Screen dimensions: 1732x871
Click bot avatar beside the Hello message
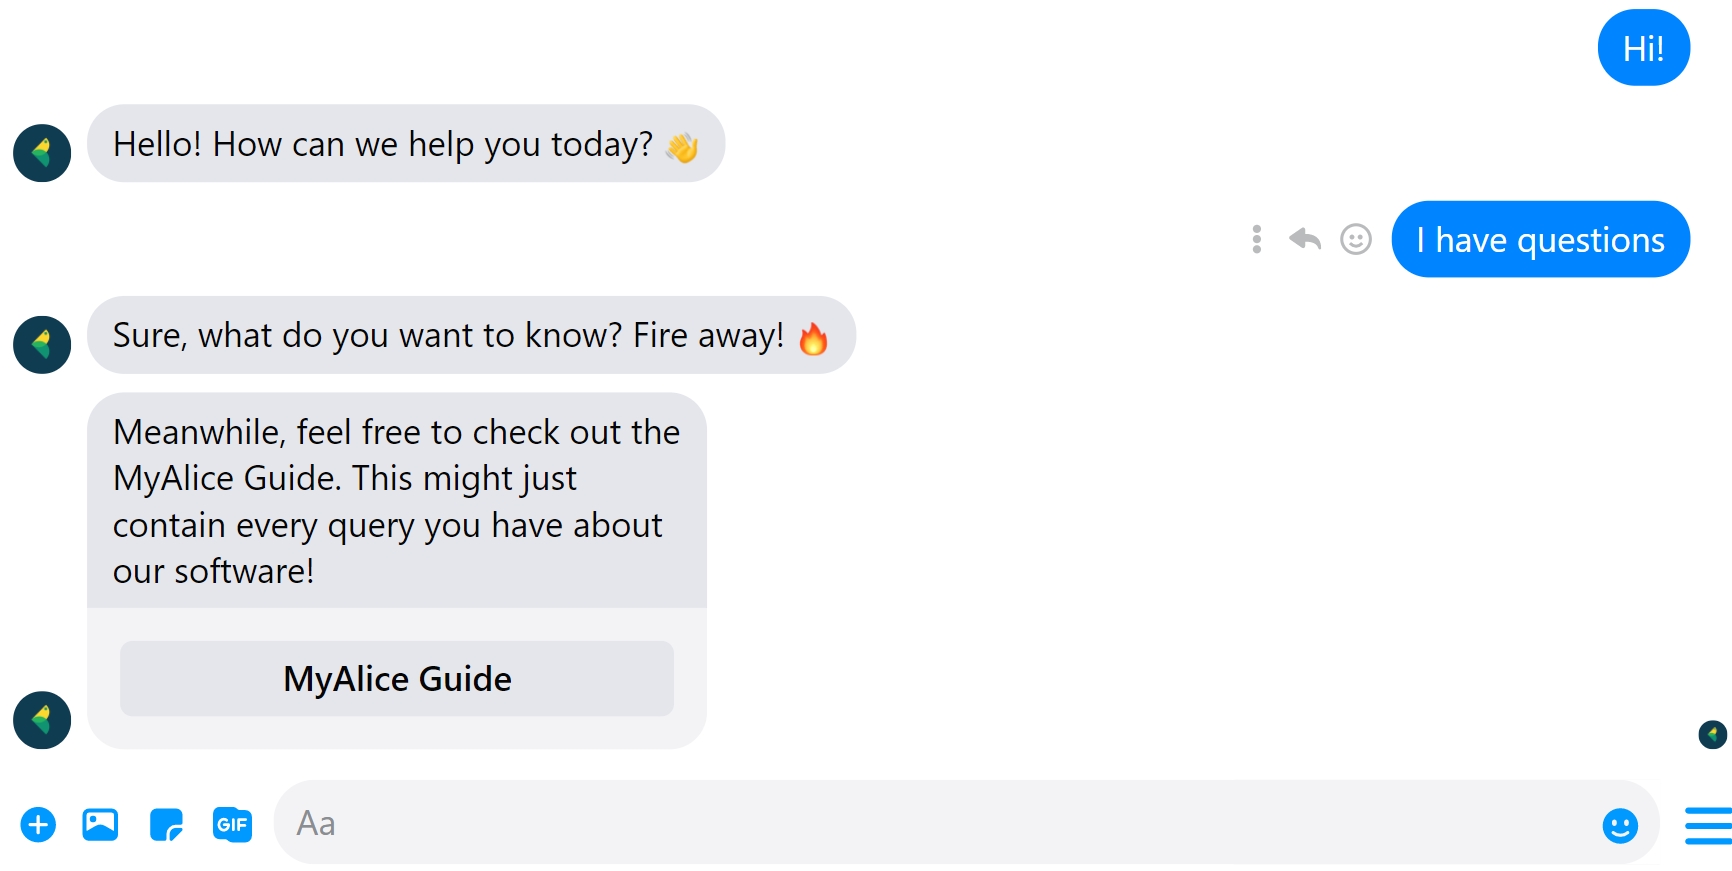click(x=42, y=153)
